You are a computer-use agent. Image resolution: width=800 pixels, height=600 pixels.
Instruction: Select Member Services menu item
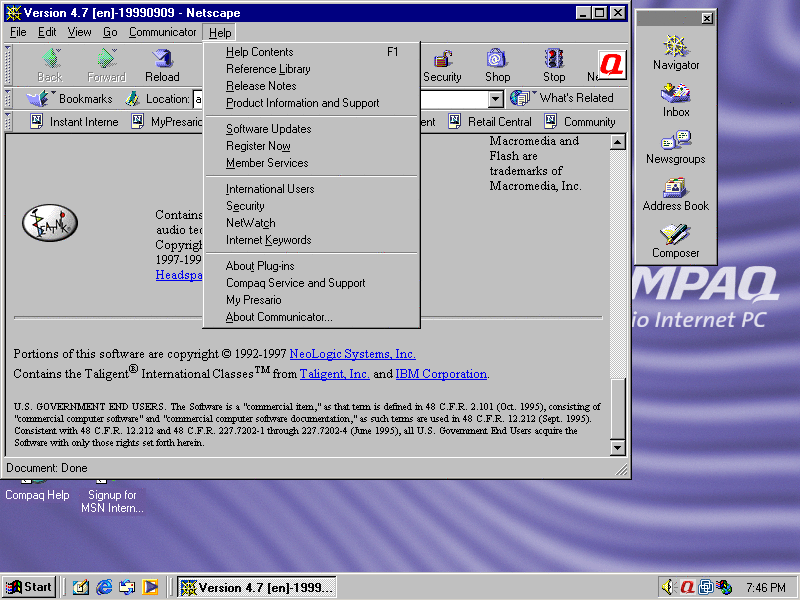coord(311,163)
